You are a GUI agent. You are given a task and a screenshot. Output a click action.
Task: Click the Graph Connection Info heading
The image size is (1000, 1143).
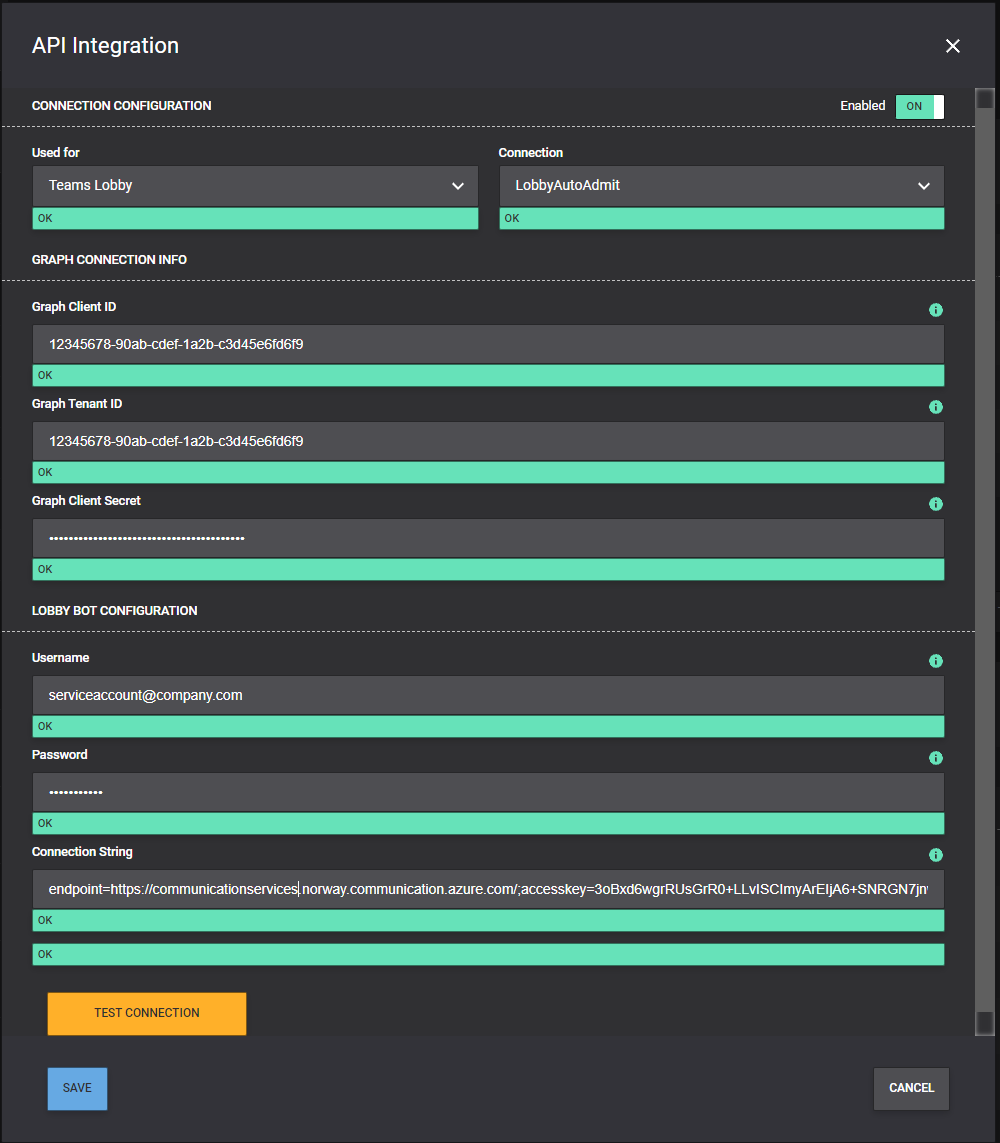pyautogui.click(x=109, y=260)
